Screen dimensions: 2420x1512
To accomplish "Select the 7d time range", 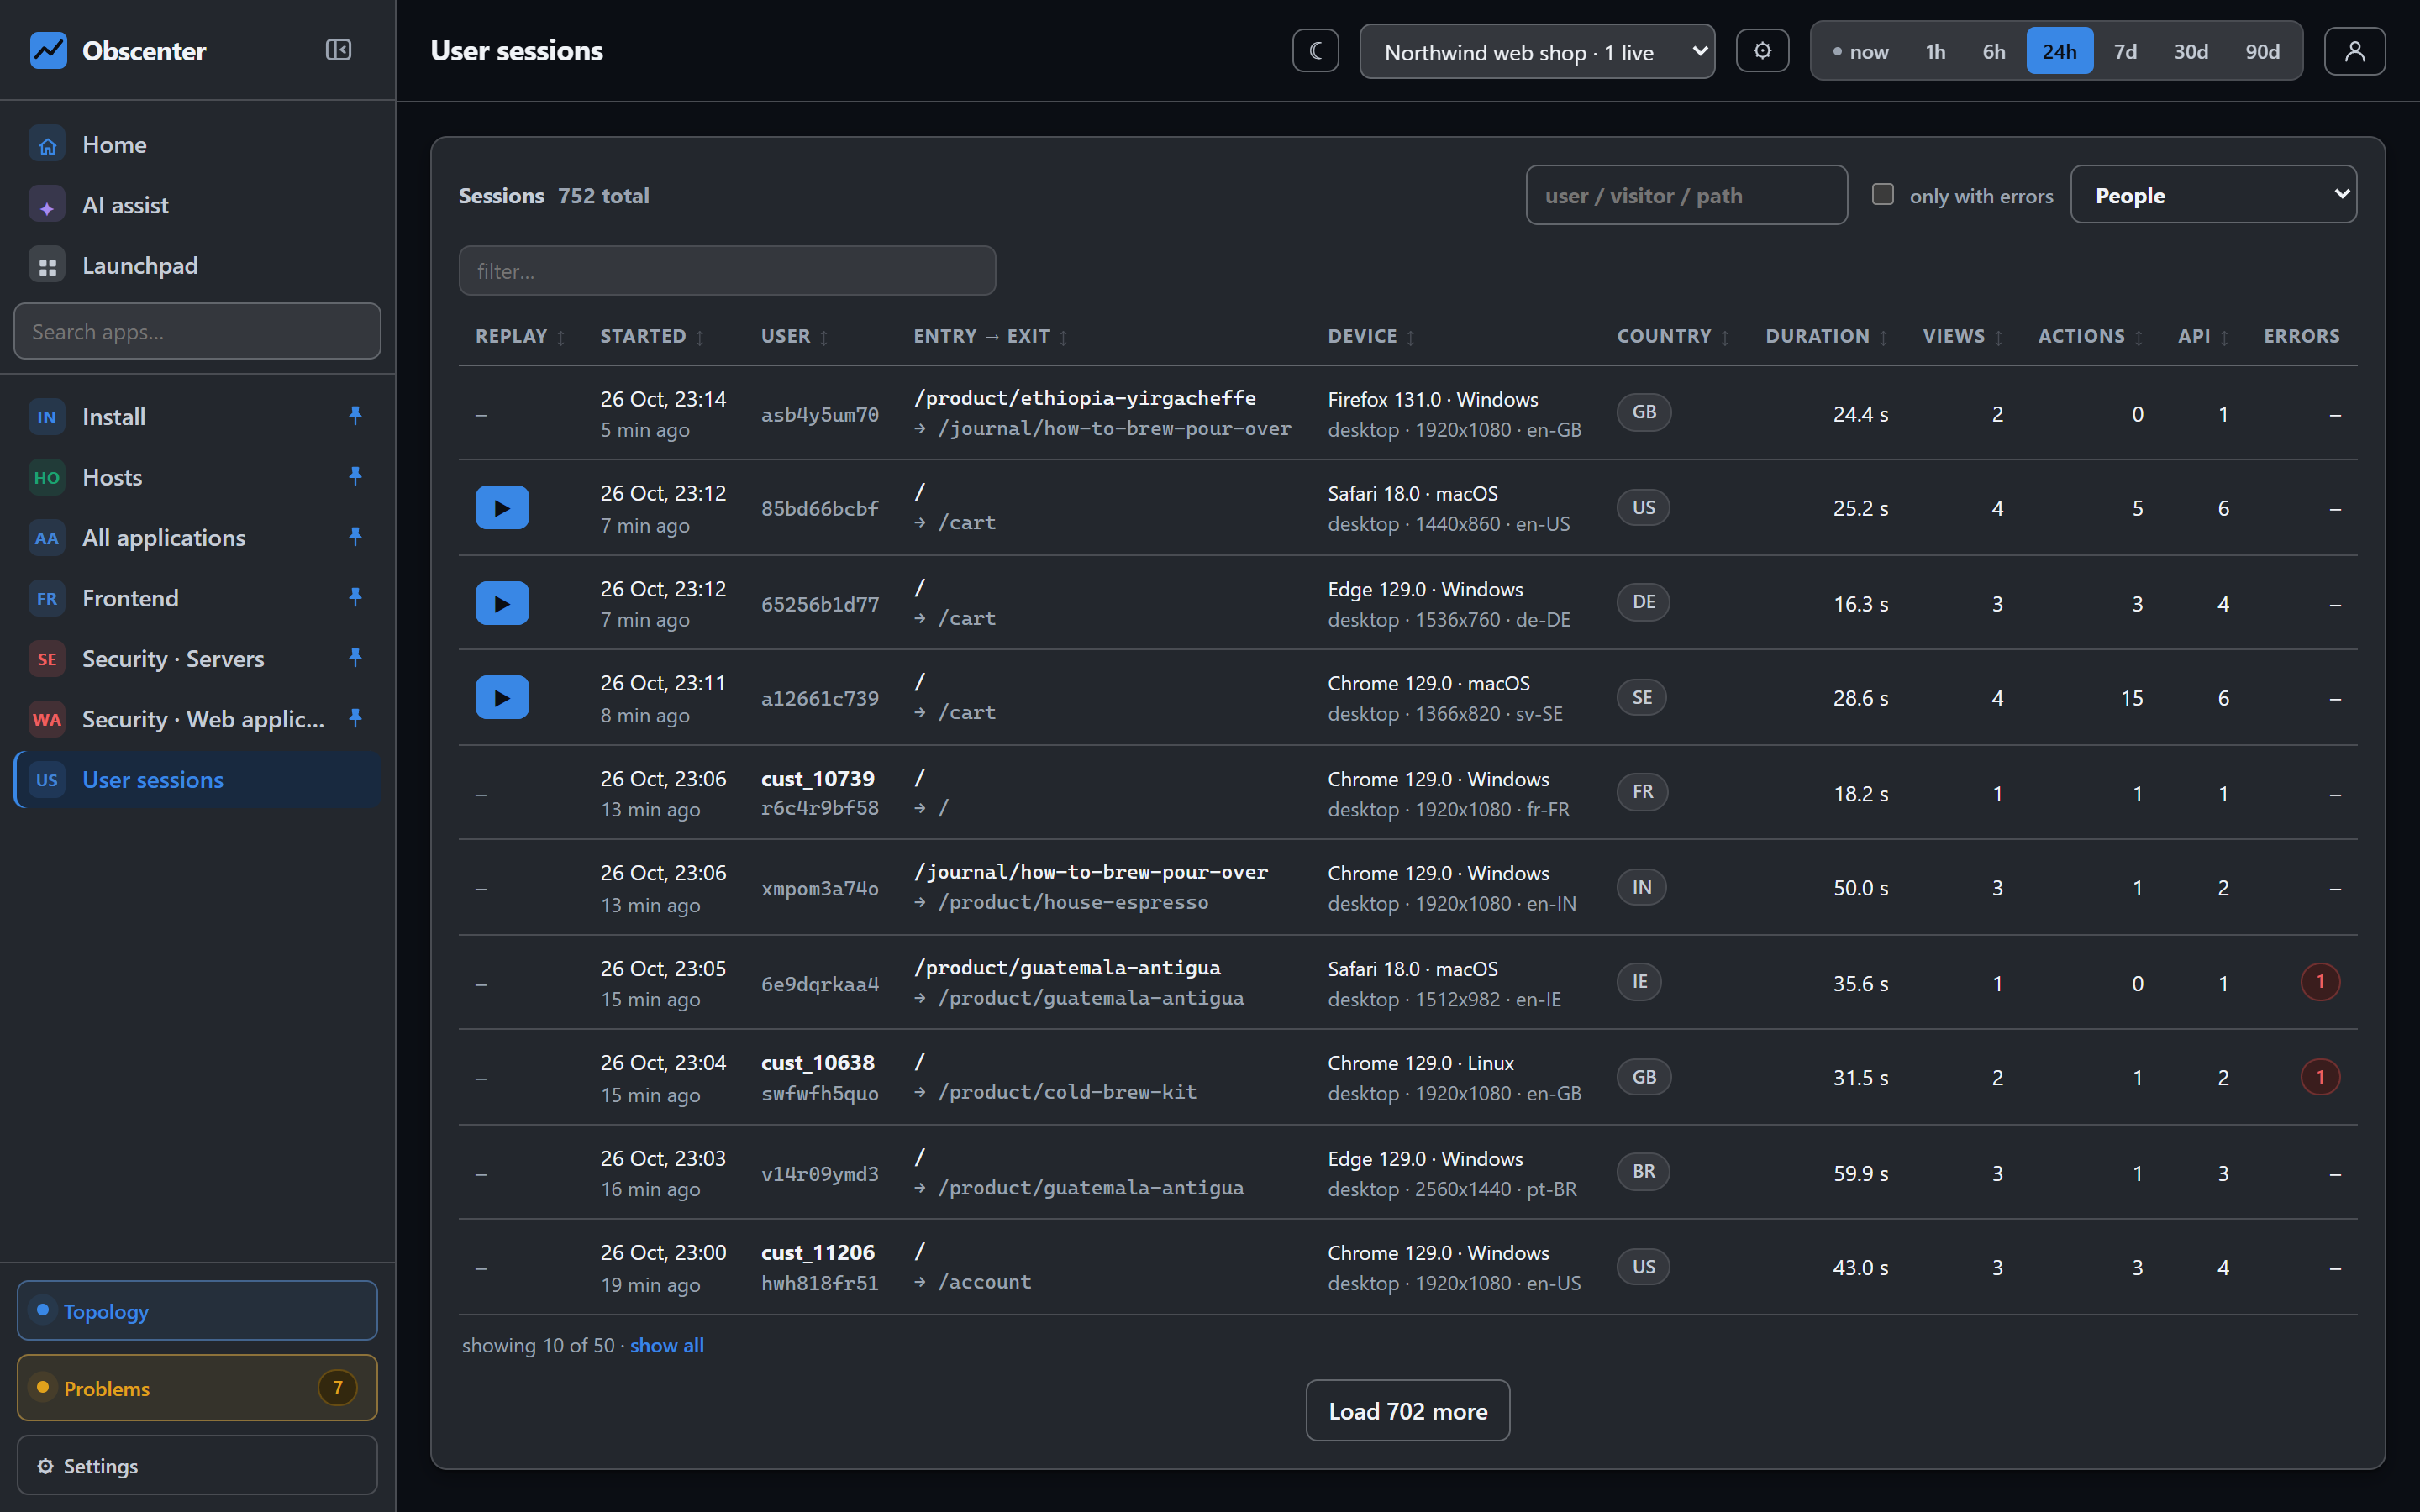I will [2125, 51].
